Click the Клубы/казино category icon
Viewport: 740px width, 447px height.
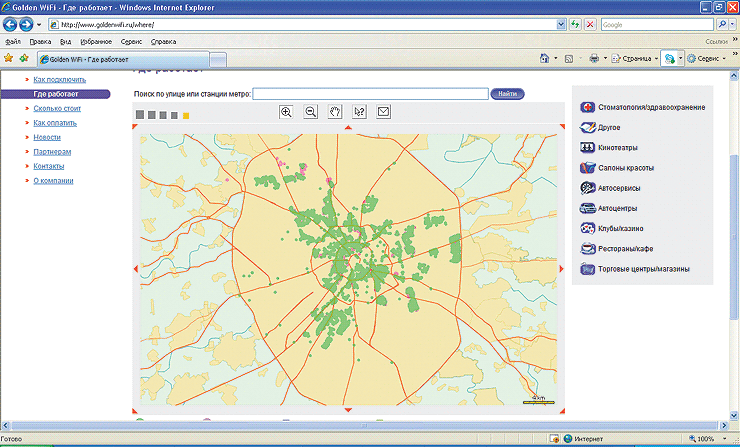pos(588,228)
